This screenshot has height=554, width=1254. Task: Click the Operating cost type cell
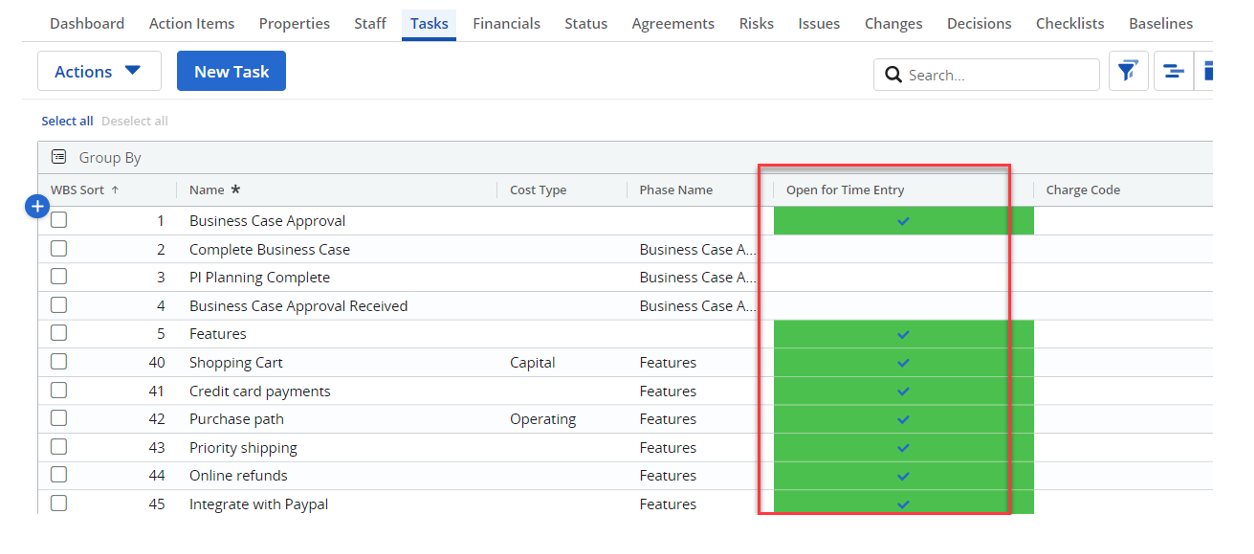point(543,419)
